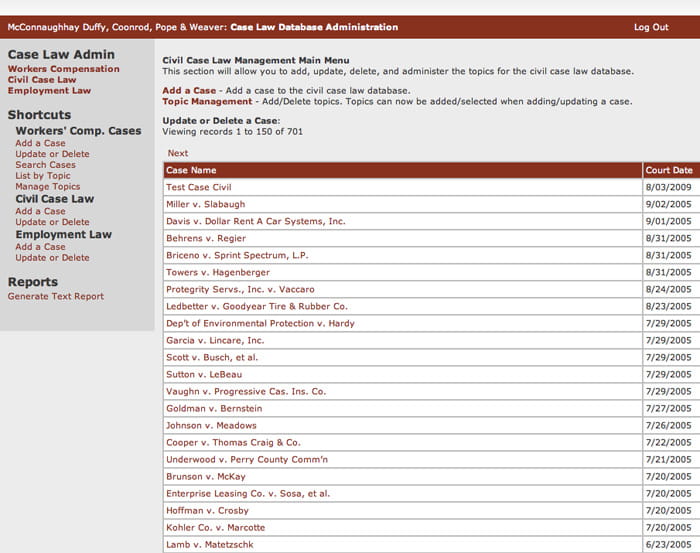Viewport: 700px width, 553px height.
Task: Open Johnson v. Meadows case
Action: [x=211, y=425]
